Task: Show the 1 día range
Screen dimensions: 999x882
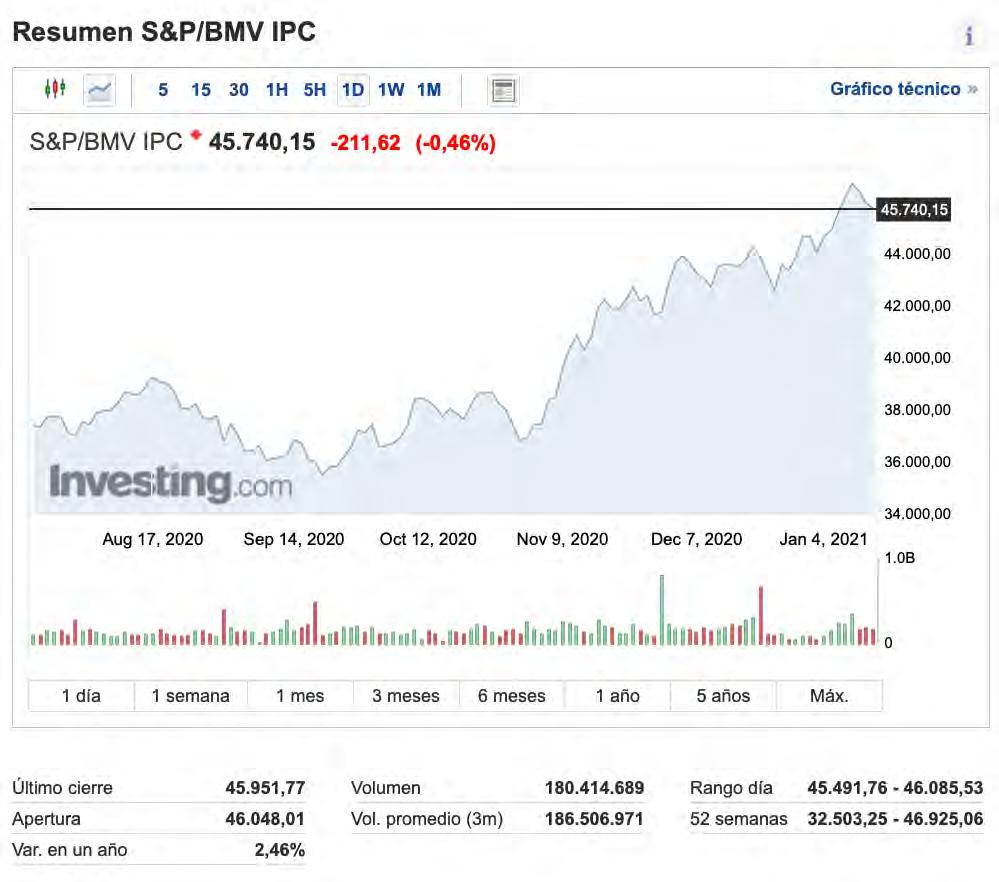Action: click(82, 696)
